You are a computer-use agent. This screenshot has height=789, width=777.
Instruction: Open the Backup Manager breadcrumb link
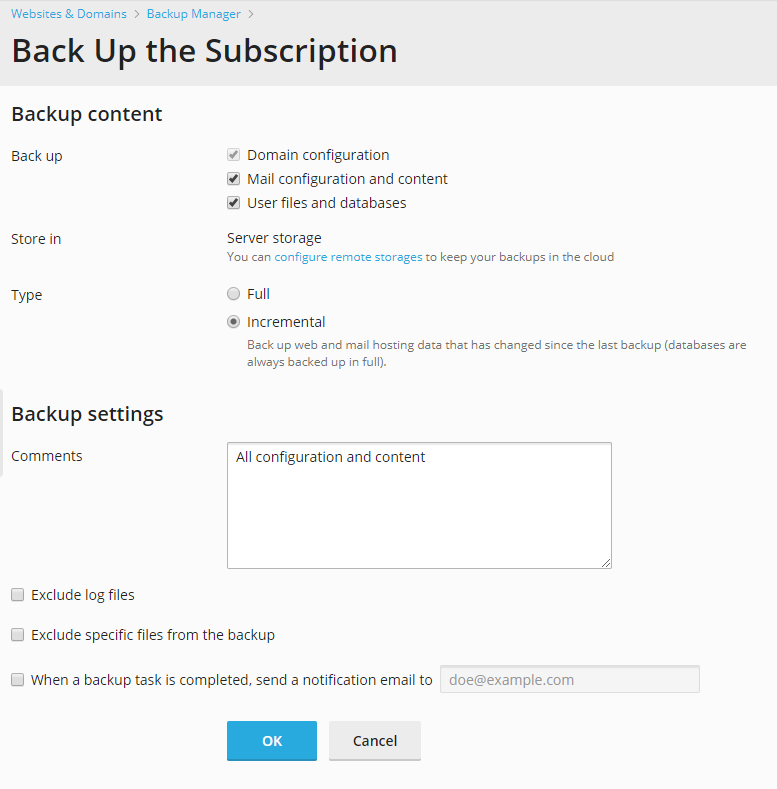pyautogui.click(x=193, y=14)
